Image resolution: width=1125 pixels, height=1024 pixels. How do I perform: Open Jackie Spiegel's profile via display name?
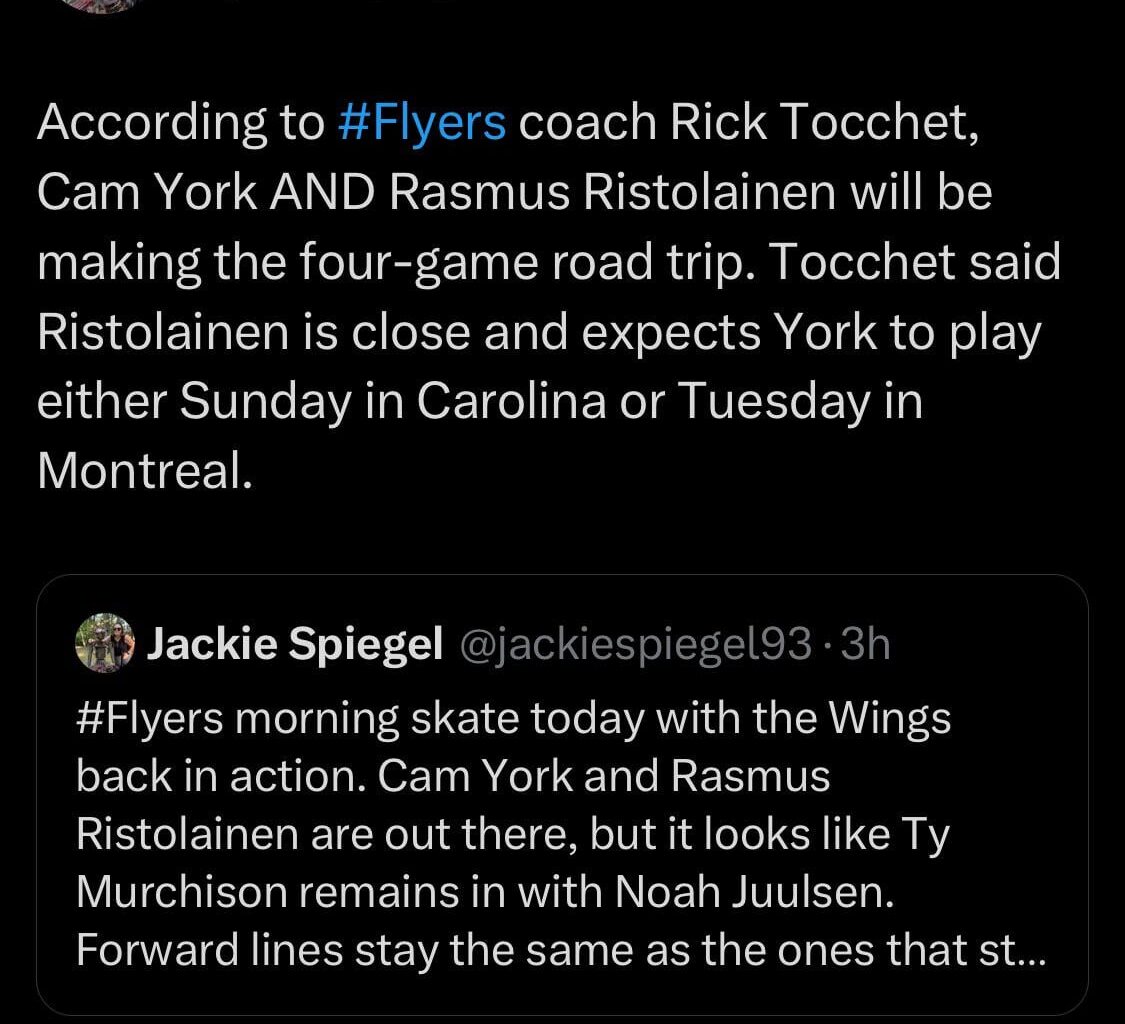click(x=295, y=643)
